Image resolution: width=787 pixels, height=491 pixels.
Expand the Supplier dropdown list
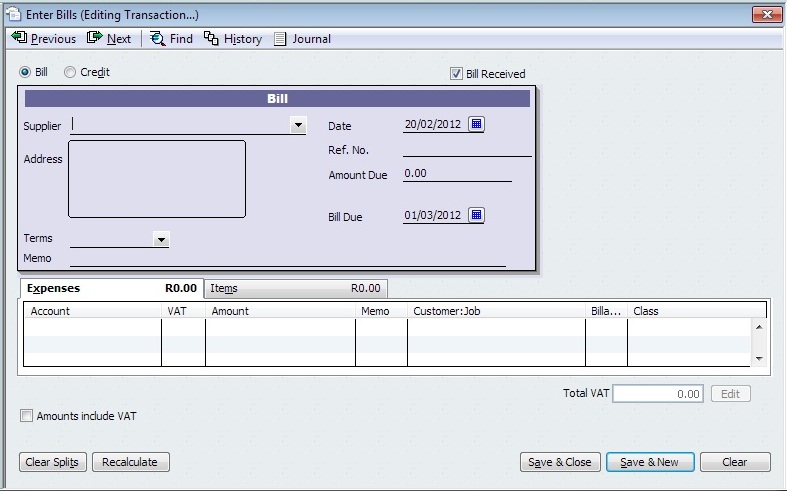coord(298,126)
